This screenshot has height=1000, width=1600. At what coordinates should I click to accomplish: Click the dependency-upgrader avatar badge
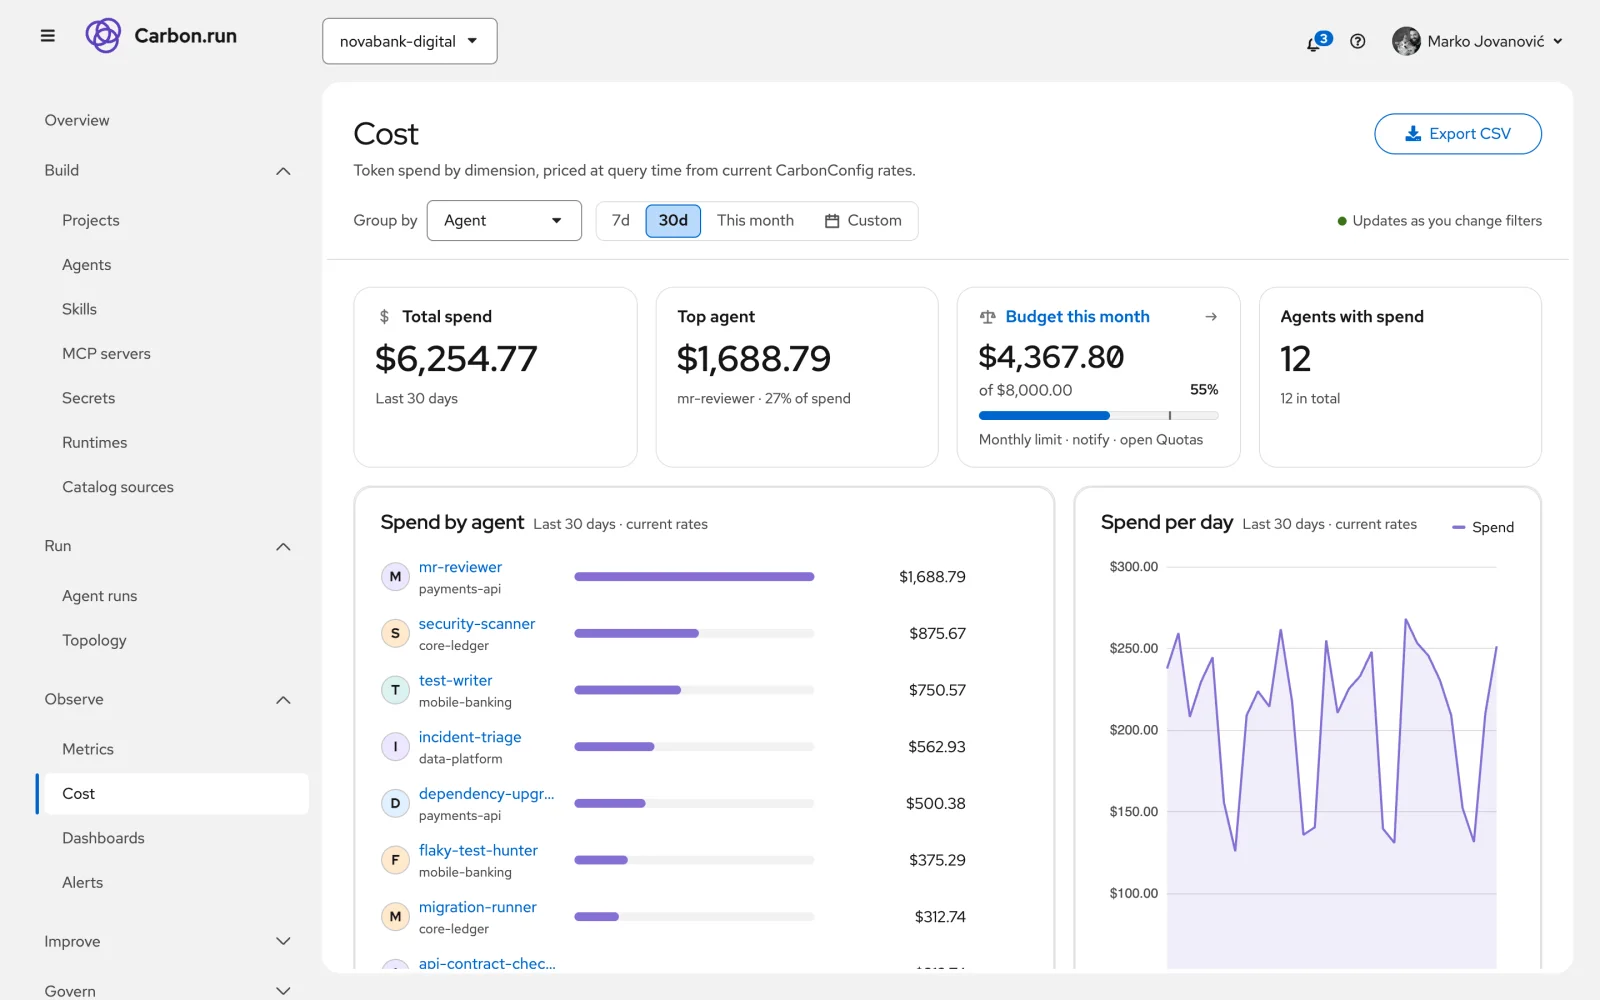[x=395, y=804]
